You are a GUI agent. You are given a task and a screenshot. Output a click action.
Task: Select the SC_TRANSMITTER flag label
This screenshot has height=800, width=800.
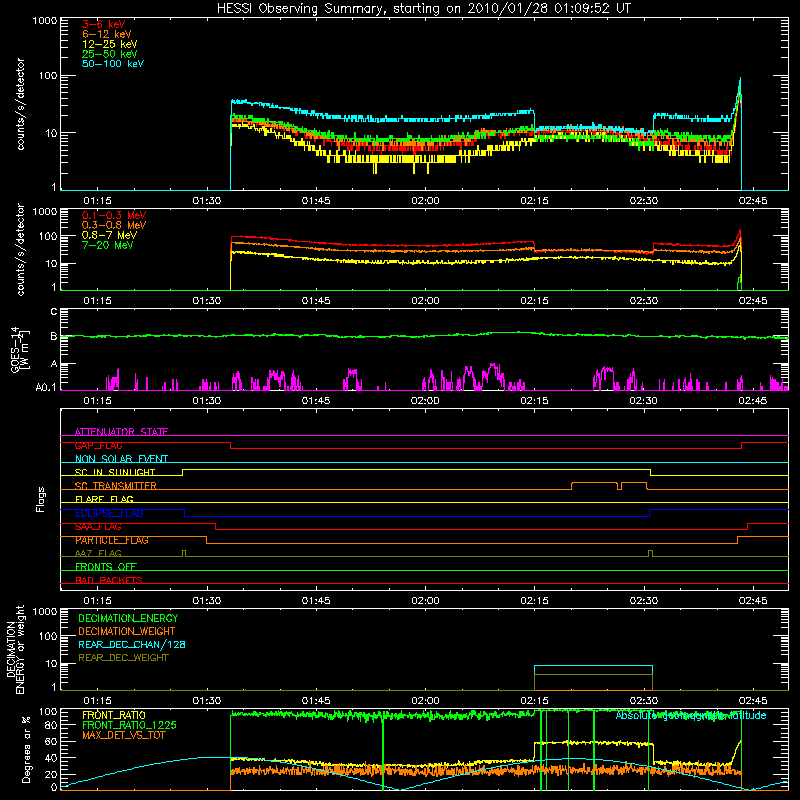(116, 486)
